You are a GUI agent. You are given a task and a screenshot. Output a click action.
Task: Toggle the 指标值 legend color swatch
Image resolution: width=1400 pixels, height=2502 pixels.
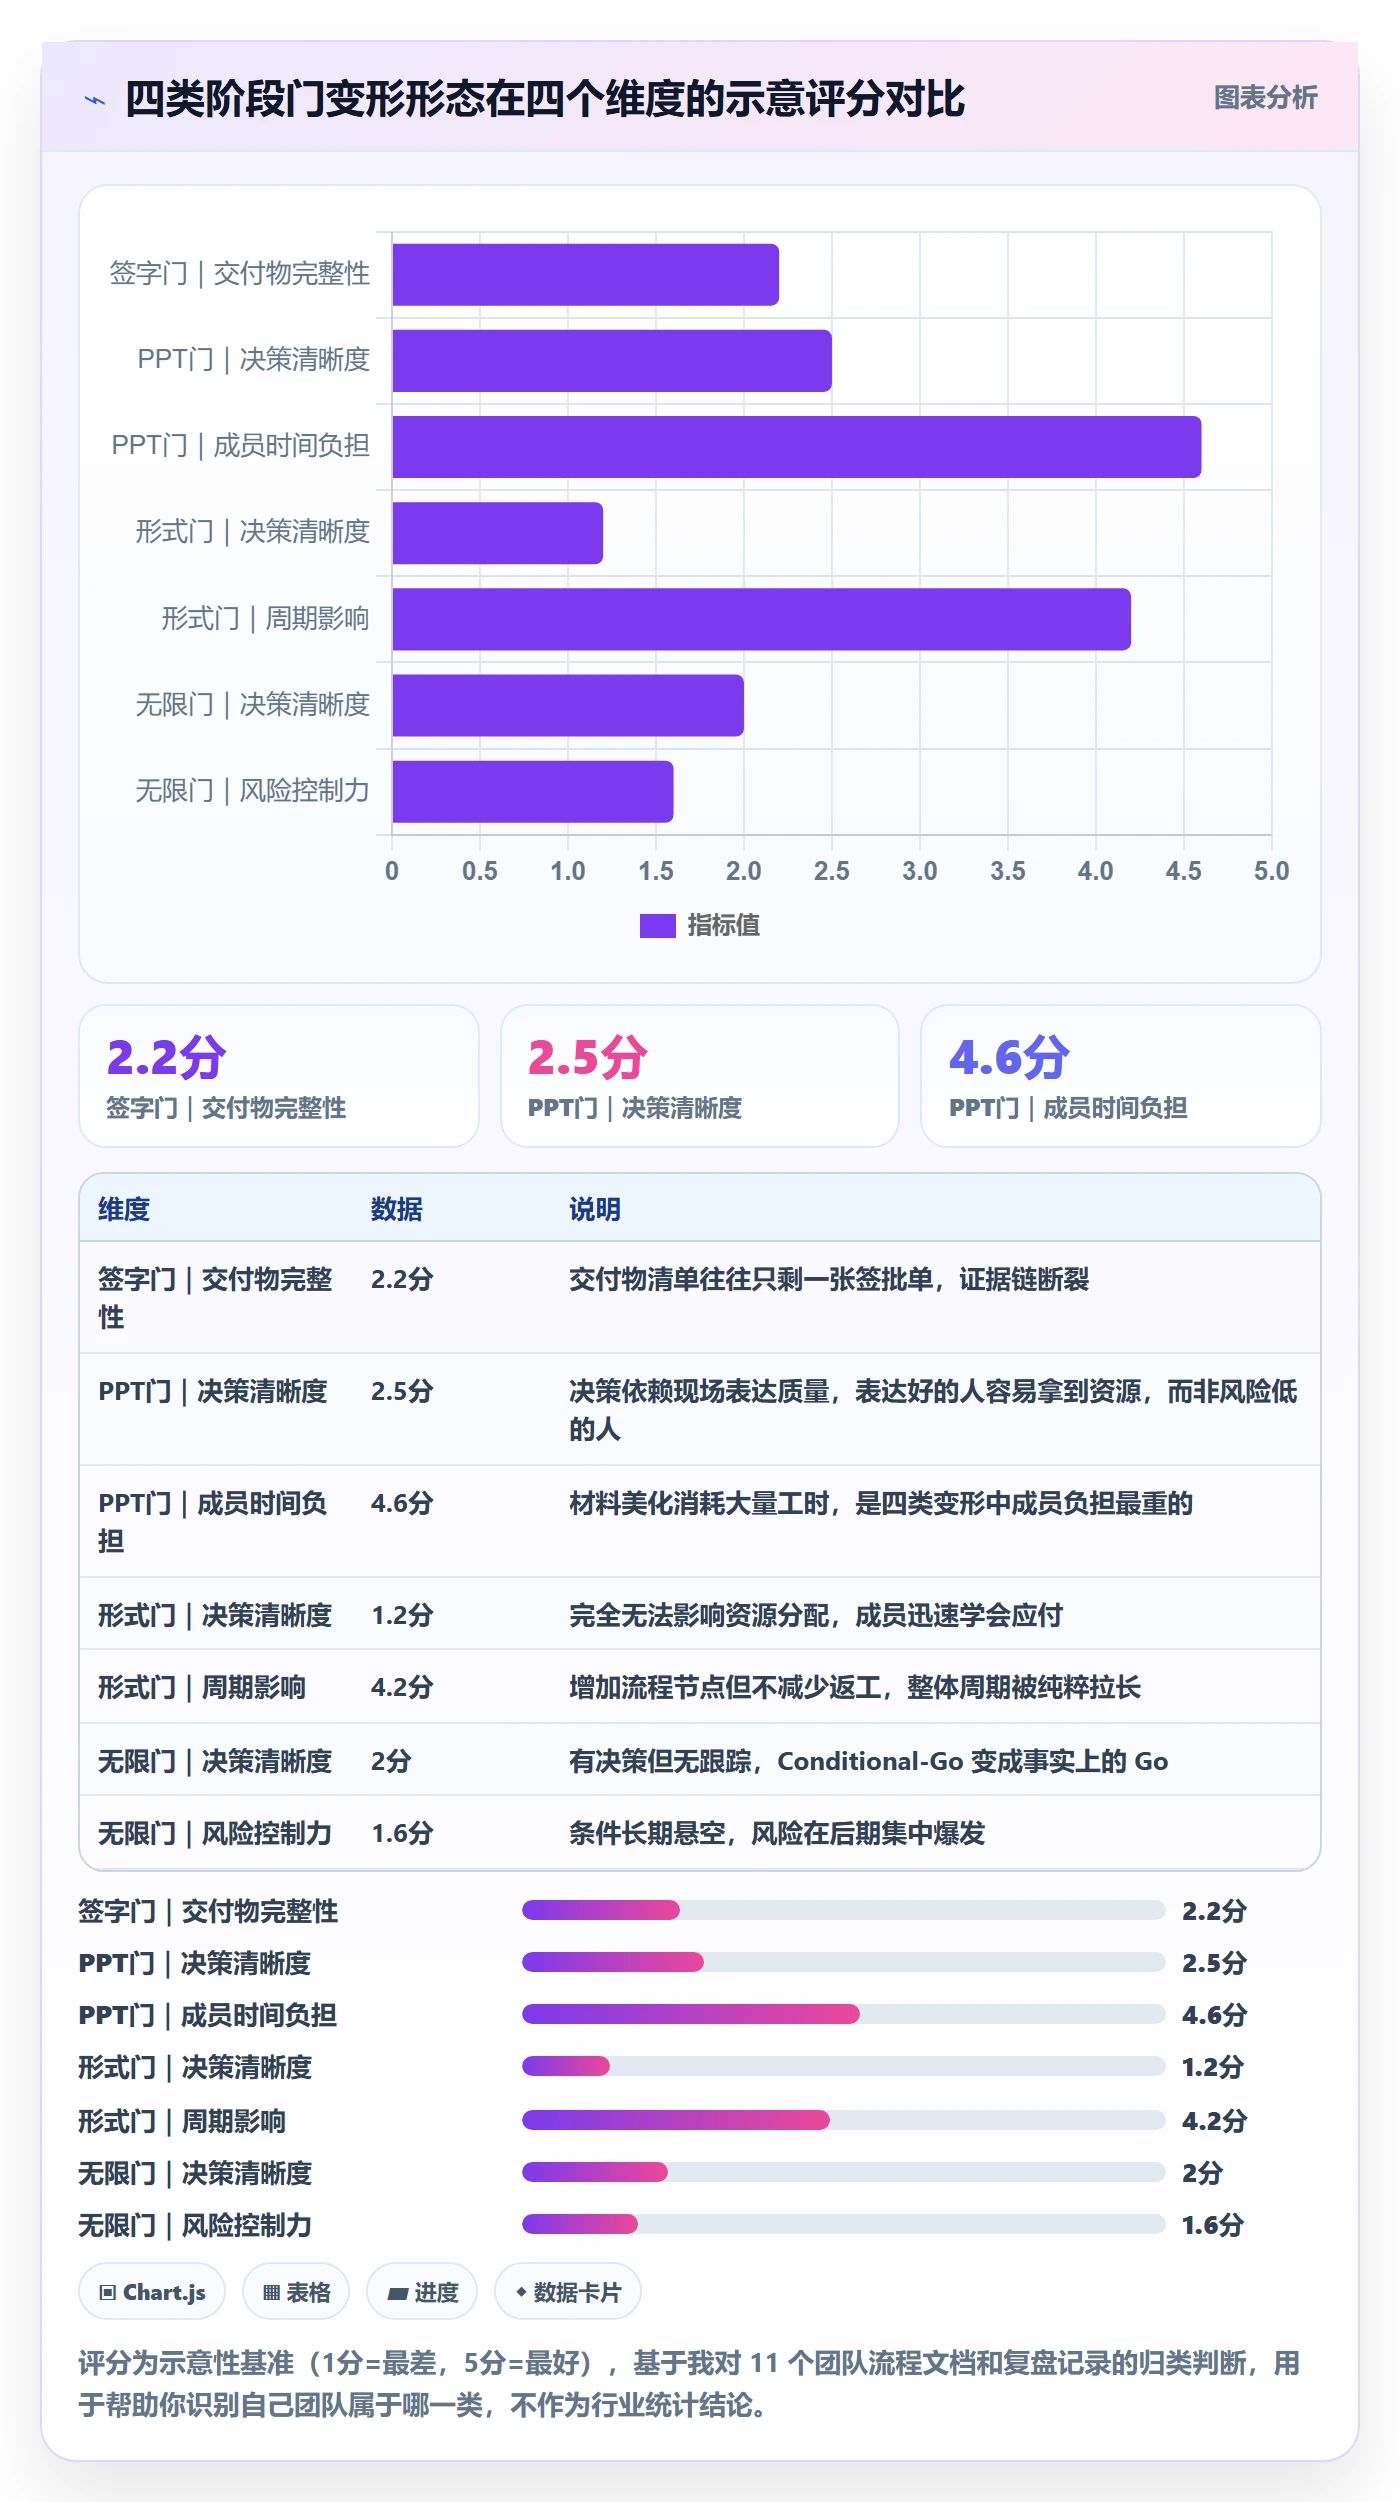pos(657,926)
